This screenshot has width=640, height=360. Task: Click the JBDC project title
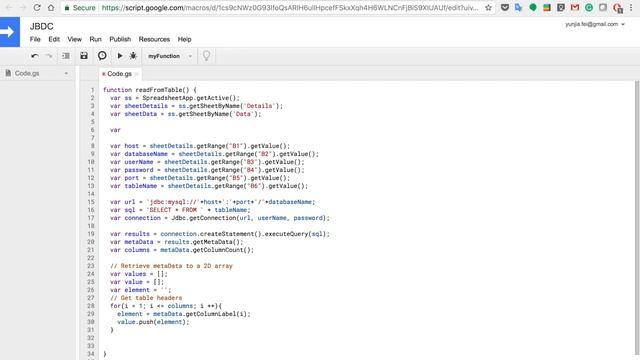point(42,27)
